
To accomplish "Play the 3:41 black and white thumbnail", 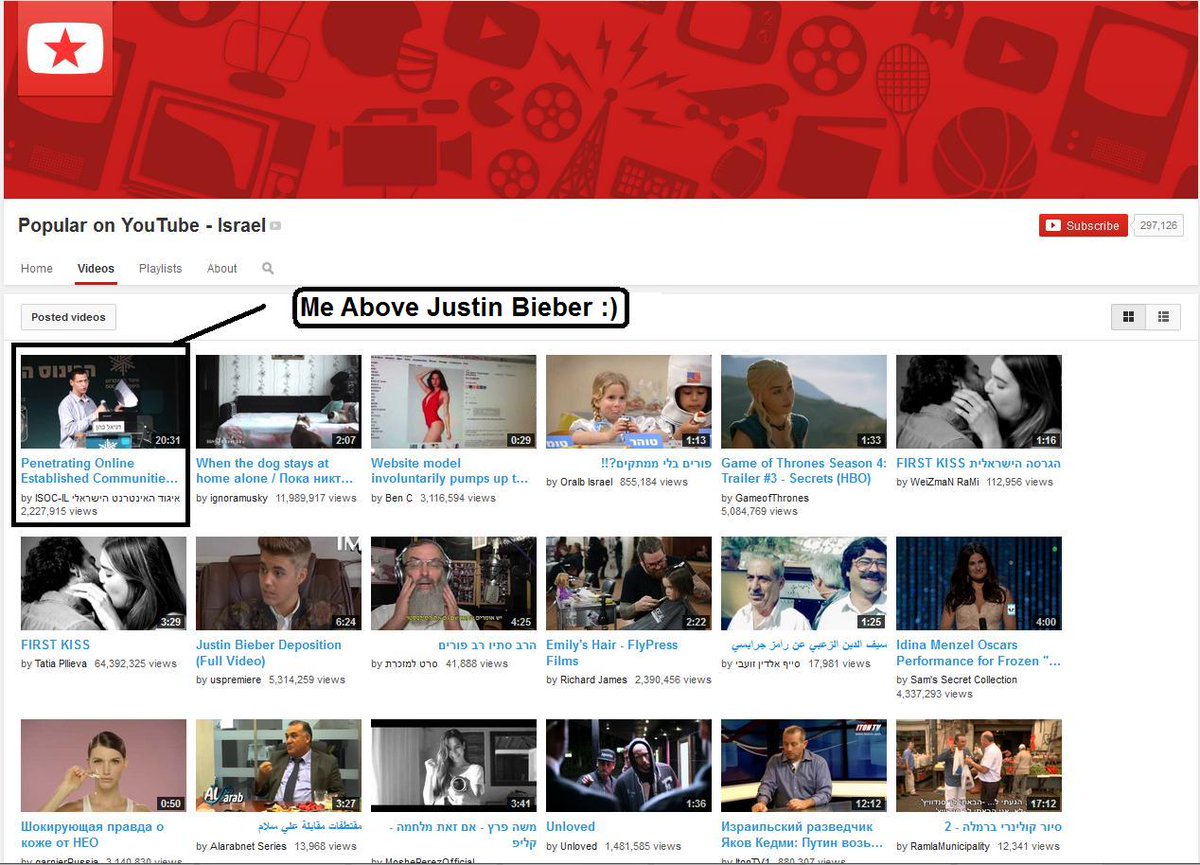I will coord(454,765).
